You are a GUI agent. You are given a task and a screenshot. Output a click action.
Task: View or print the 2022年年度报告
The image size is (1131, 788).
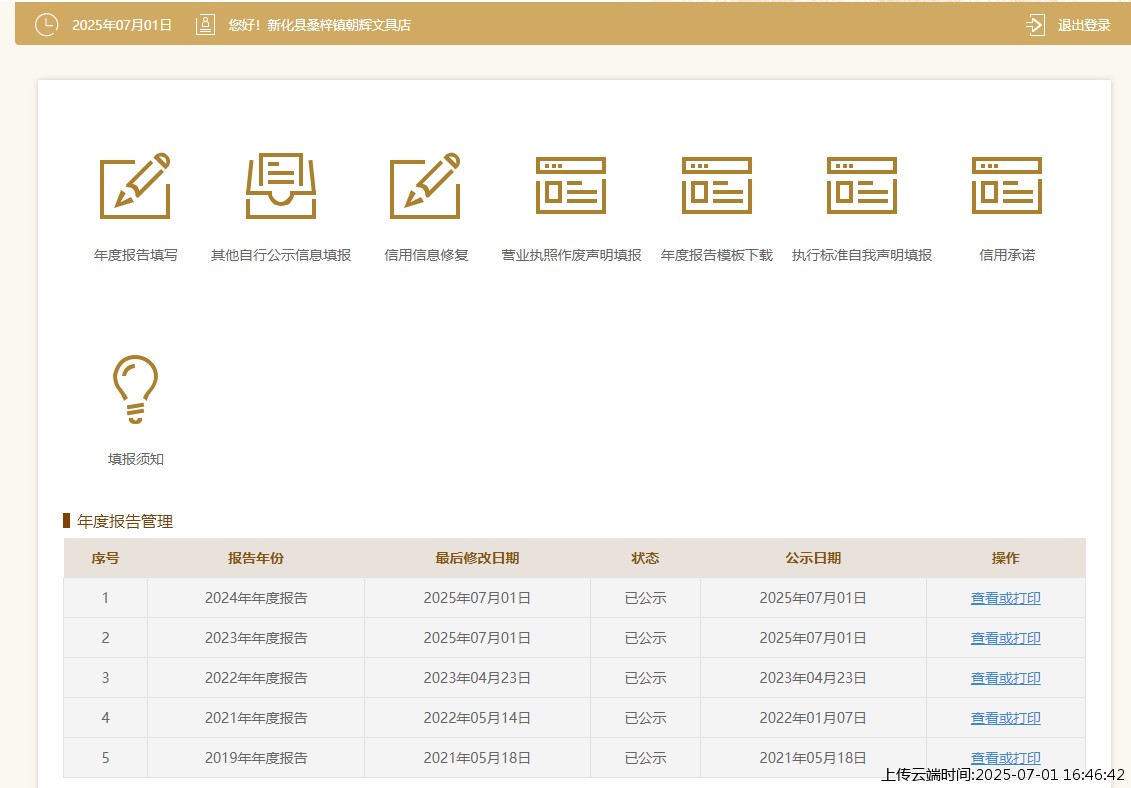(x=1005, y=678)
